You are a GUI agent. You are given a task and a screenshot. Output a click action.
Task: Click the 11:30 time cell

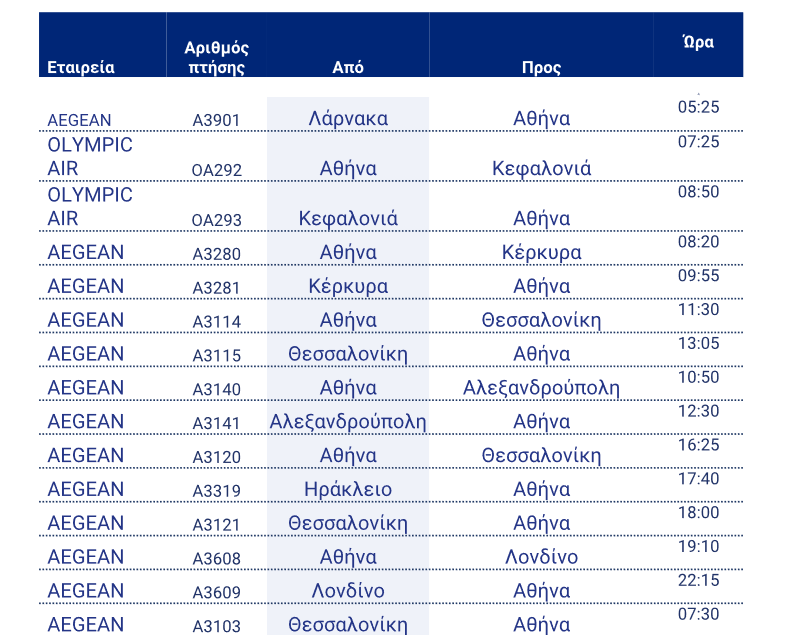coord(698,310)
